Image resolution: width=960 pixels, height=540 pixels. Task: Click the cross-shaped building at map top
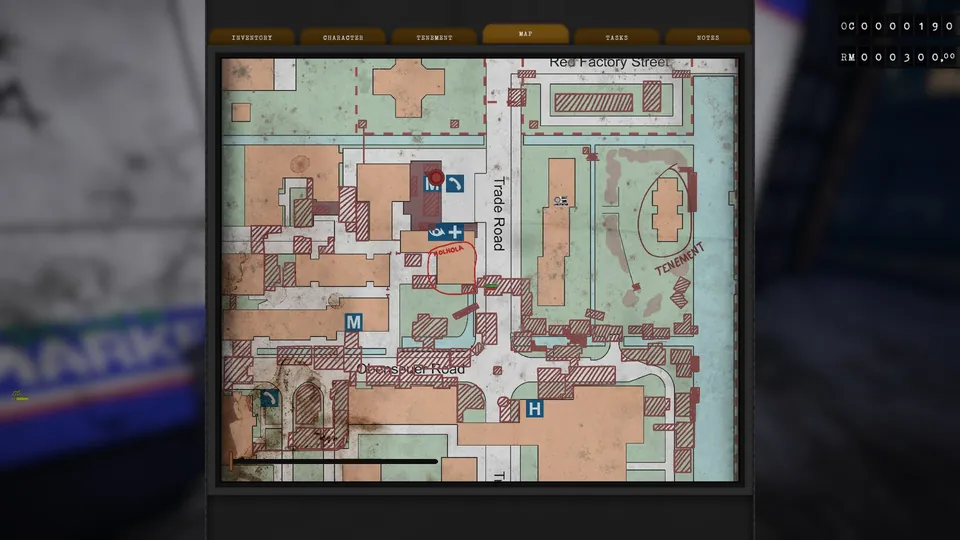coord(409,87)
